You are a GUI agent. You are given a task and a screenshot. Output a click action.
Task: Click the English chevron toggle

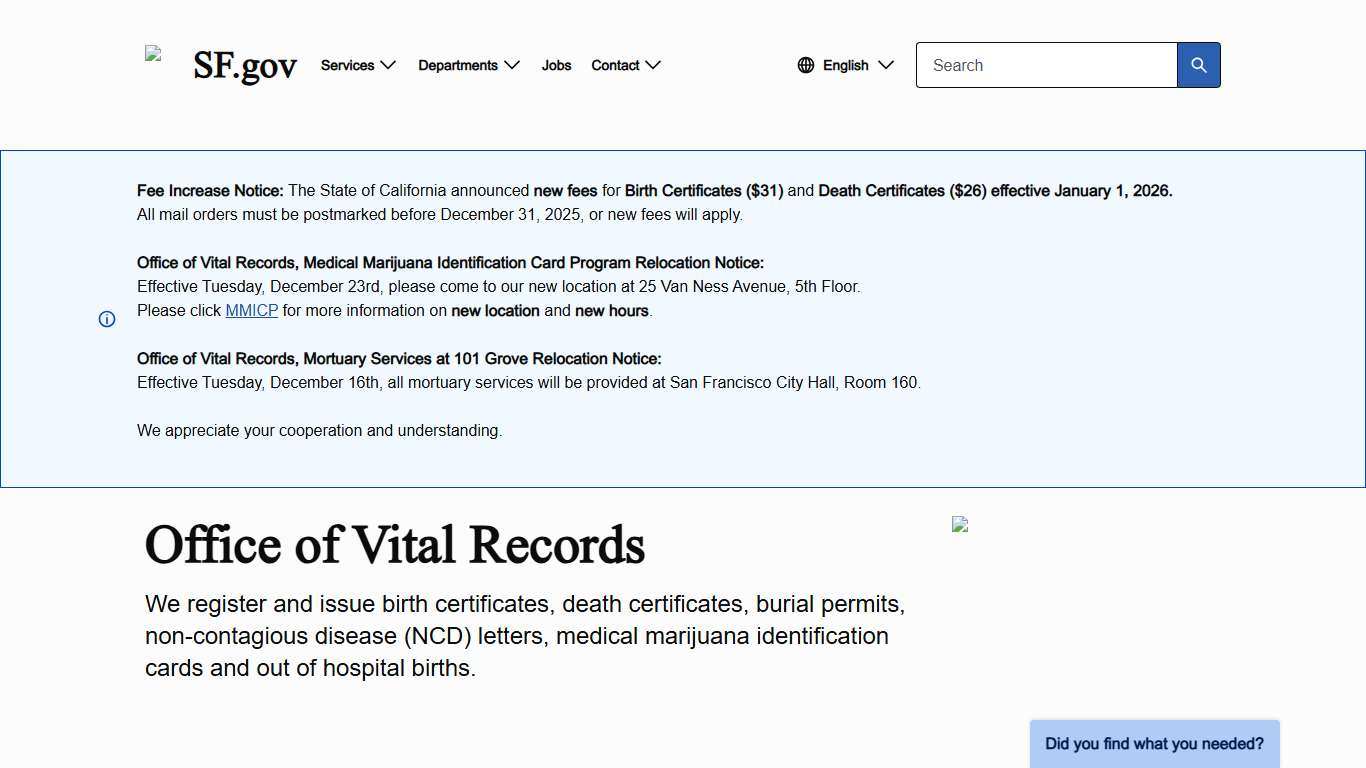click(x=886, y=66)
